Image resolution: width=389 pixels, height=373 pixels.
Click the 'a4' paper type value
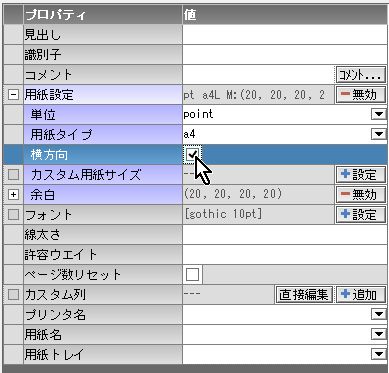(189, 134)
